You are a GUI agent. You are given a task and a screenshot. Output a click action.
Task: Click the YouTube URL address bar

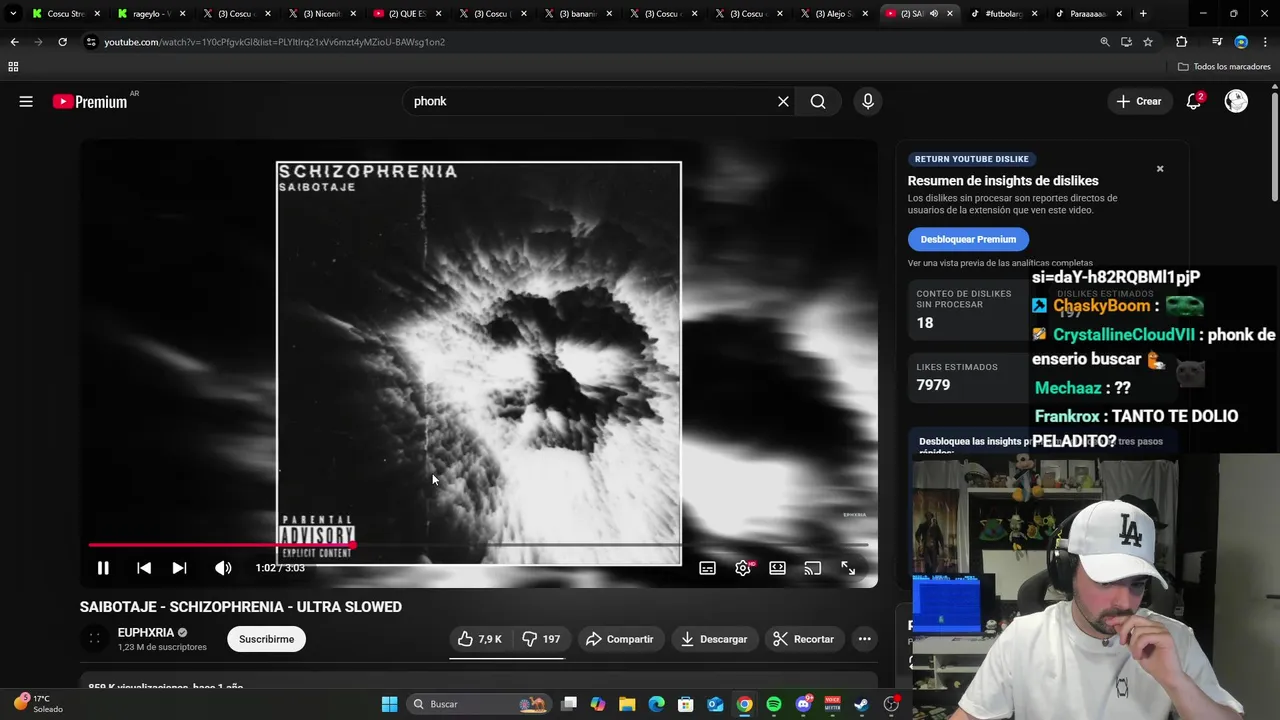pos(590,42)
